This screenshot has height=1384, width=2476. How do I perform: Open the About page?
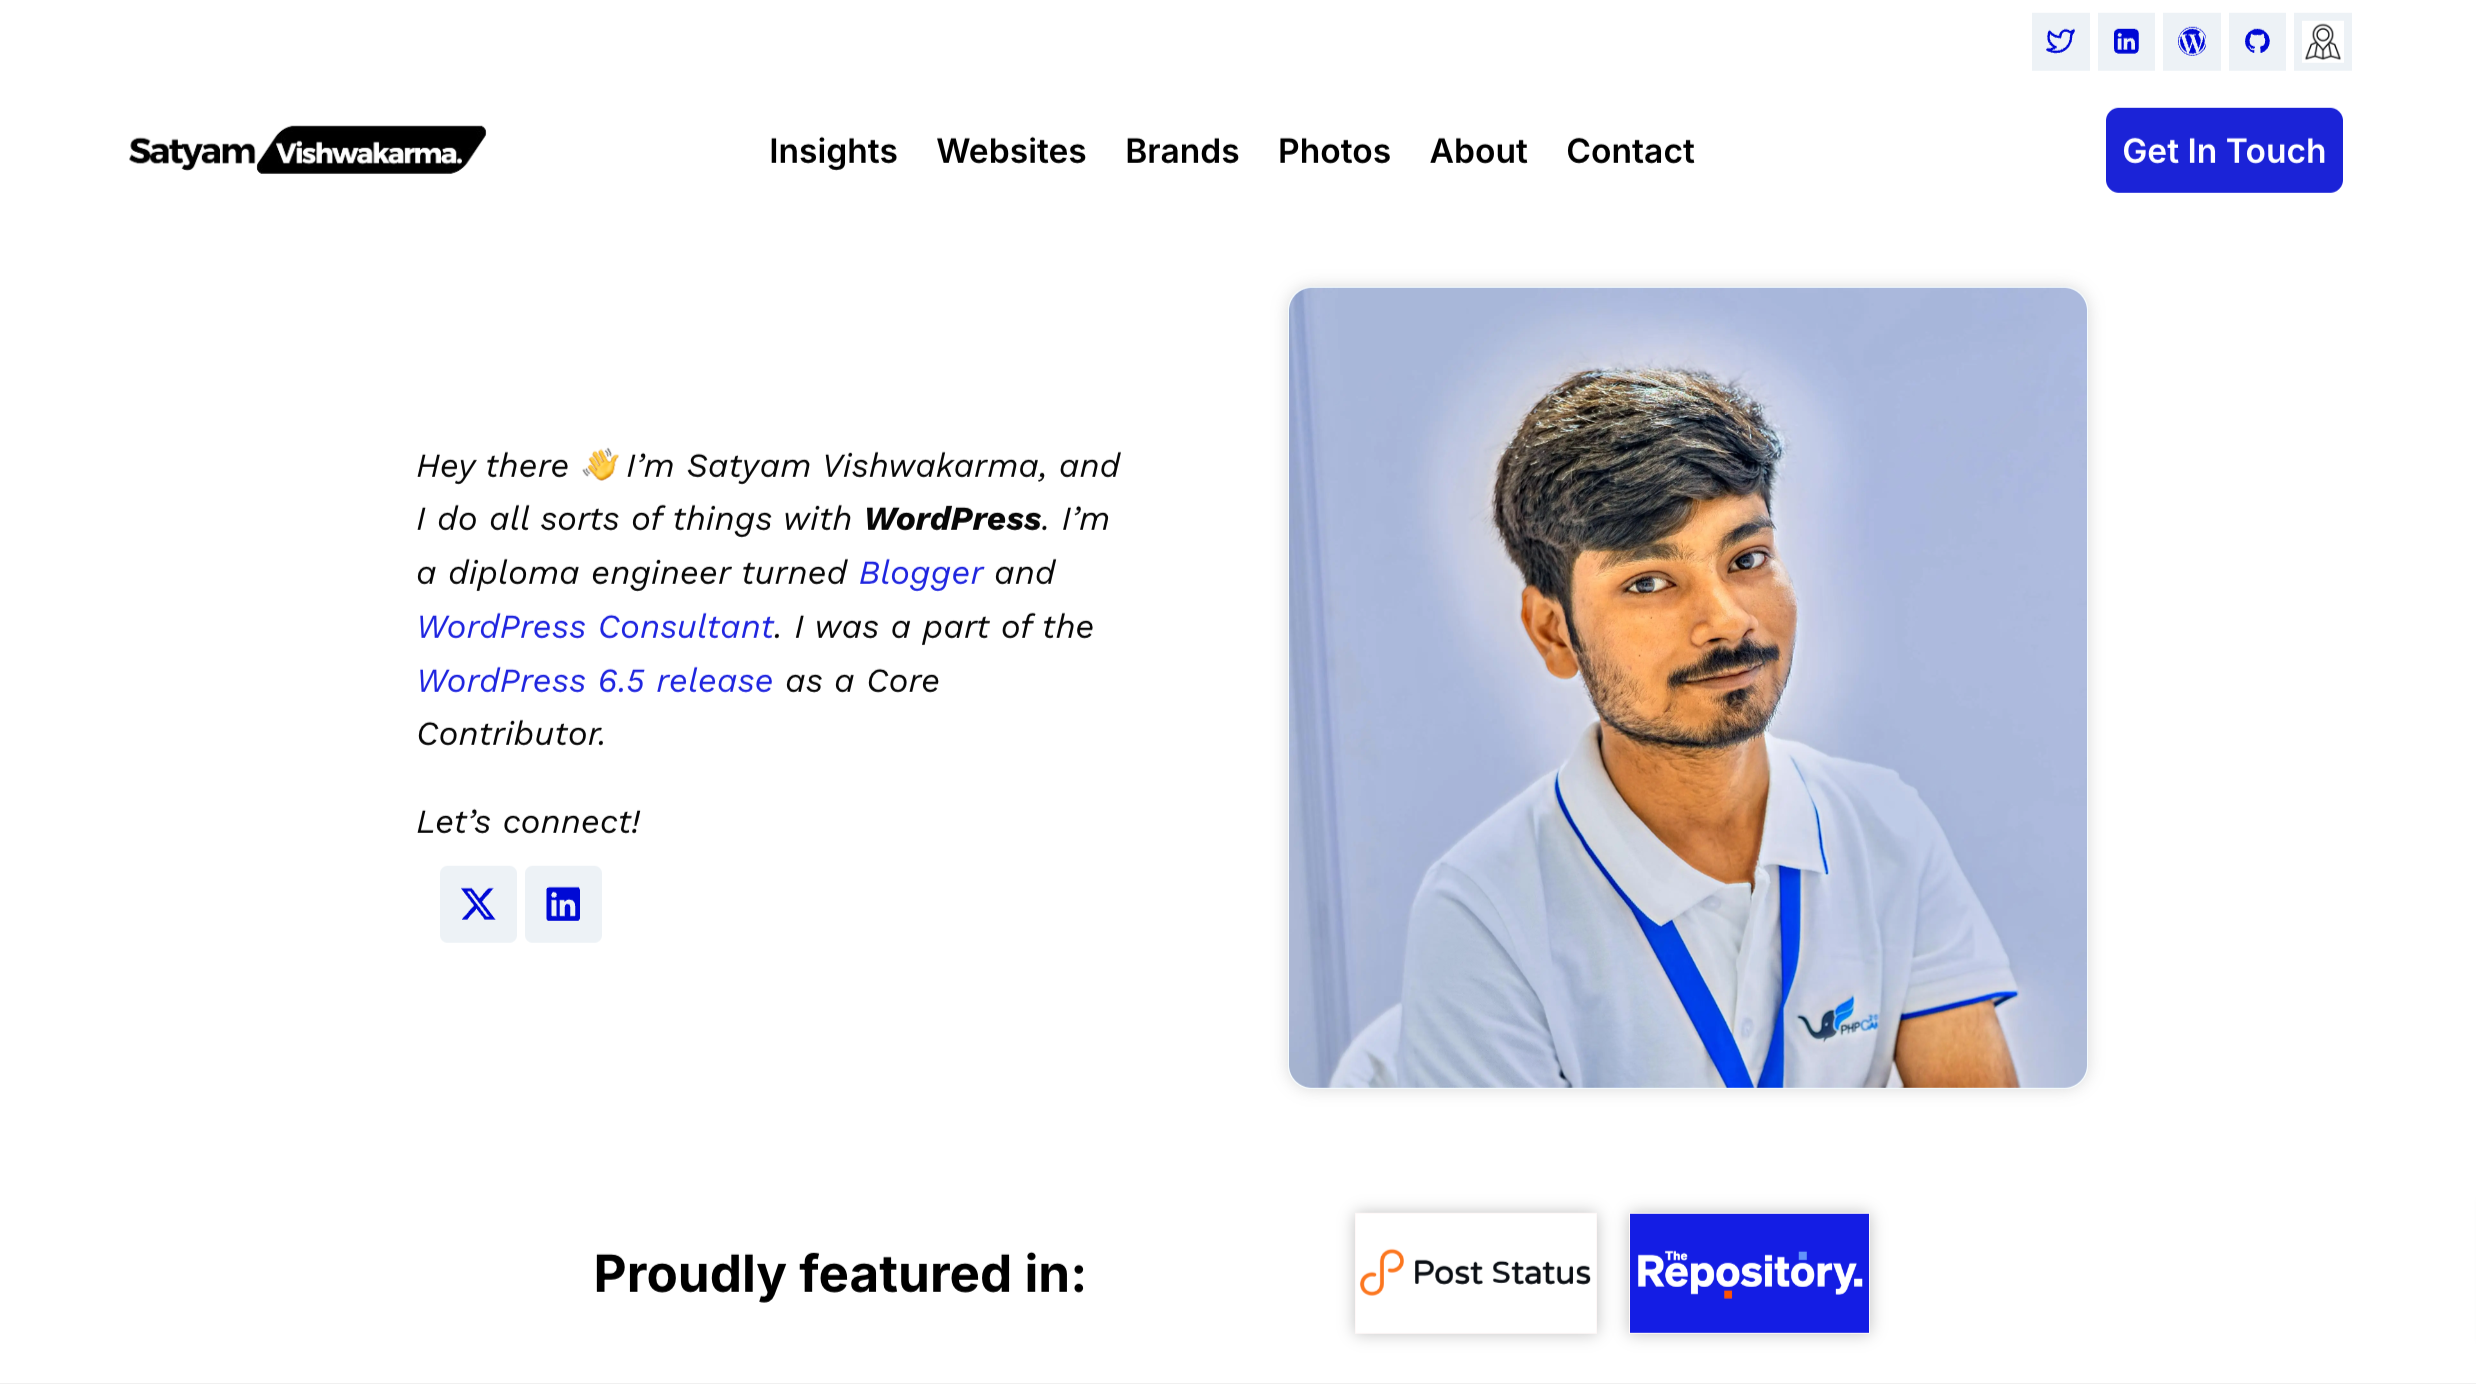point(1478,151)
